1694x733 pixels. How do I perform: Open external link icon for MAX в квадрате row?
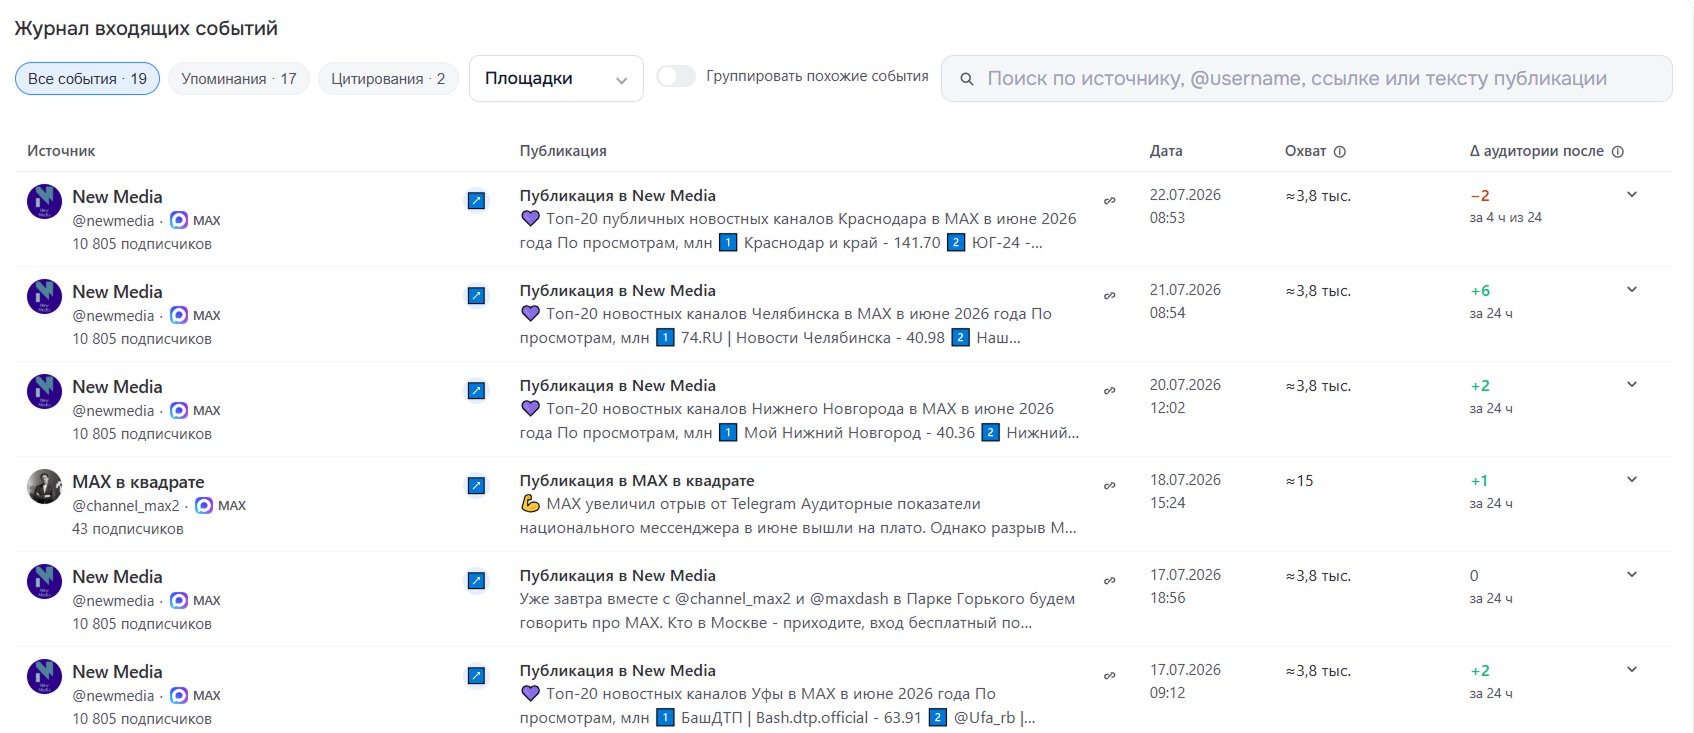(477, 486)
